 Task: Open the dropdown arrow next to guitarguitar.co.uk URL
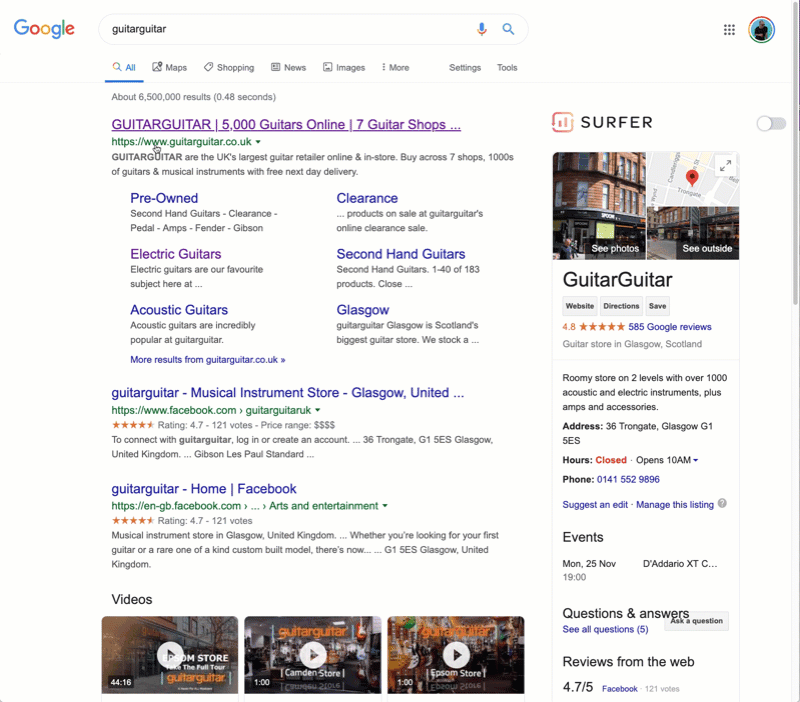point(258,142)
